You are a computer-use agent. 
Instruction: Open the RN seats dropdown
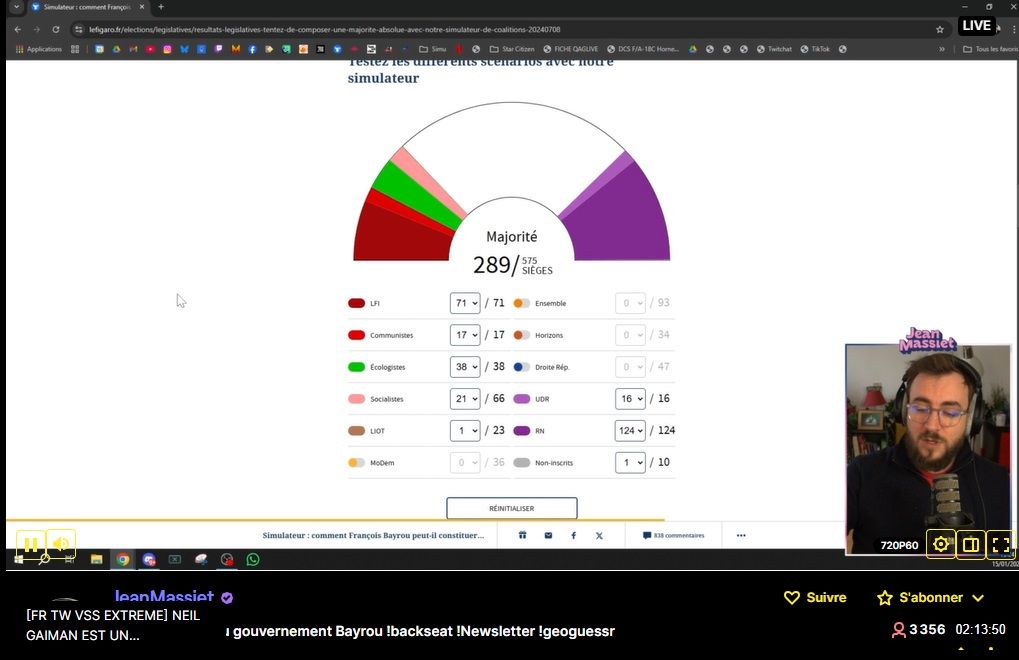630,431
